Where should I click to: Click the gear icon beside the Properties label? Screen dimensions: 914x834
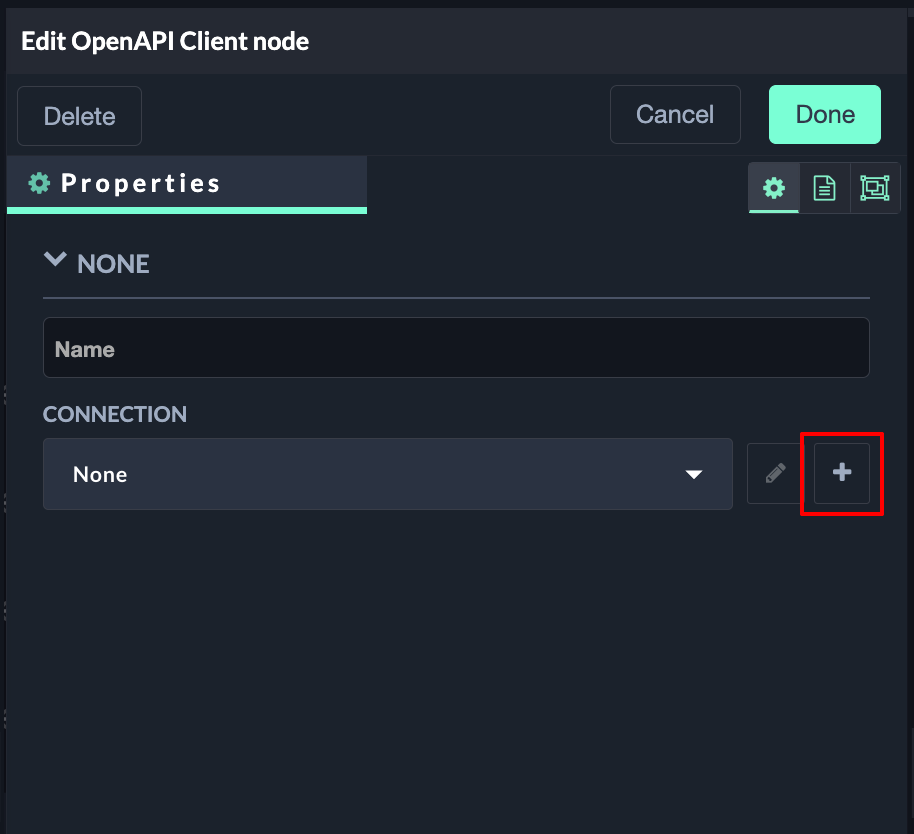39,183
